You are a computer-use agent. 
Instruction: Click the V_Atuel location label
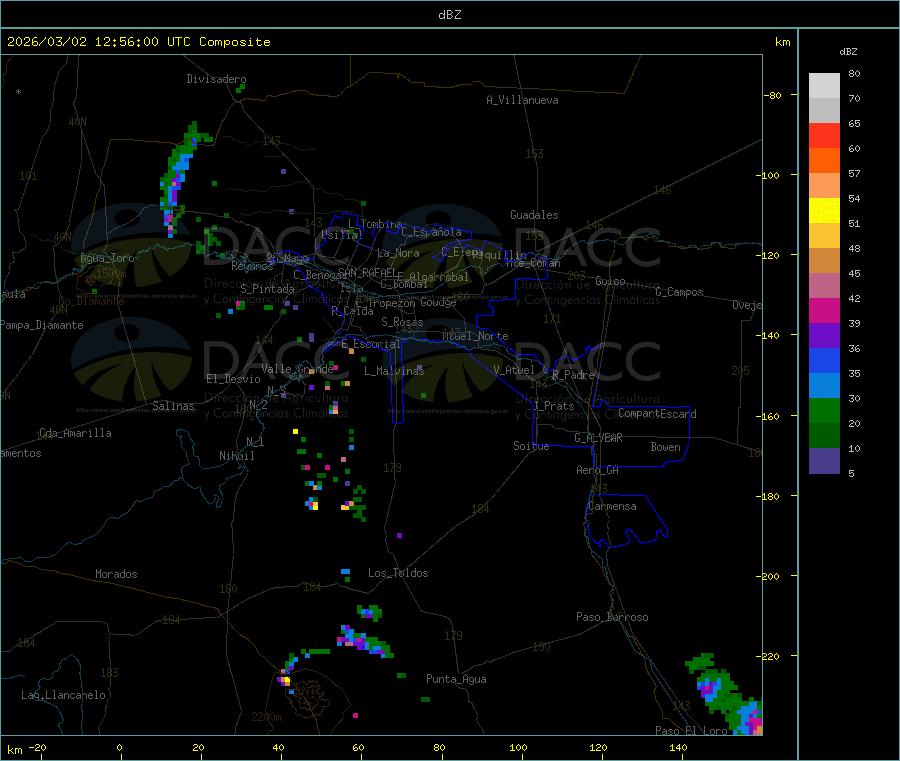coord(514,370)
